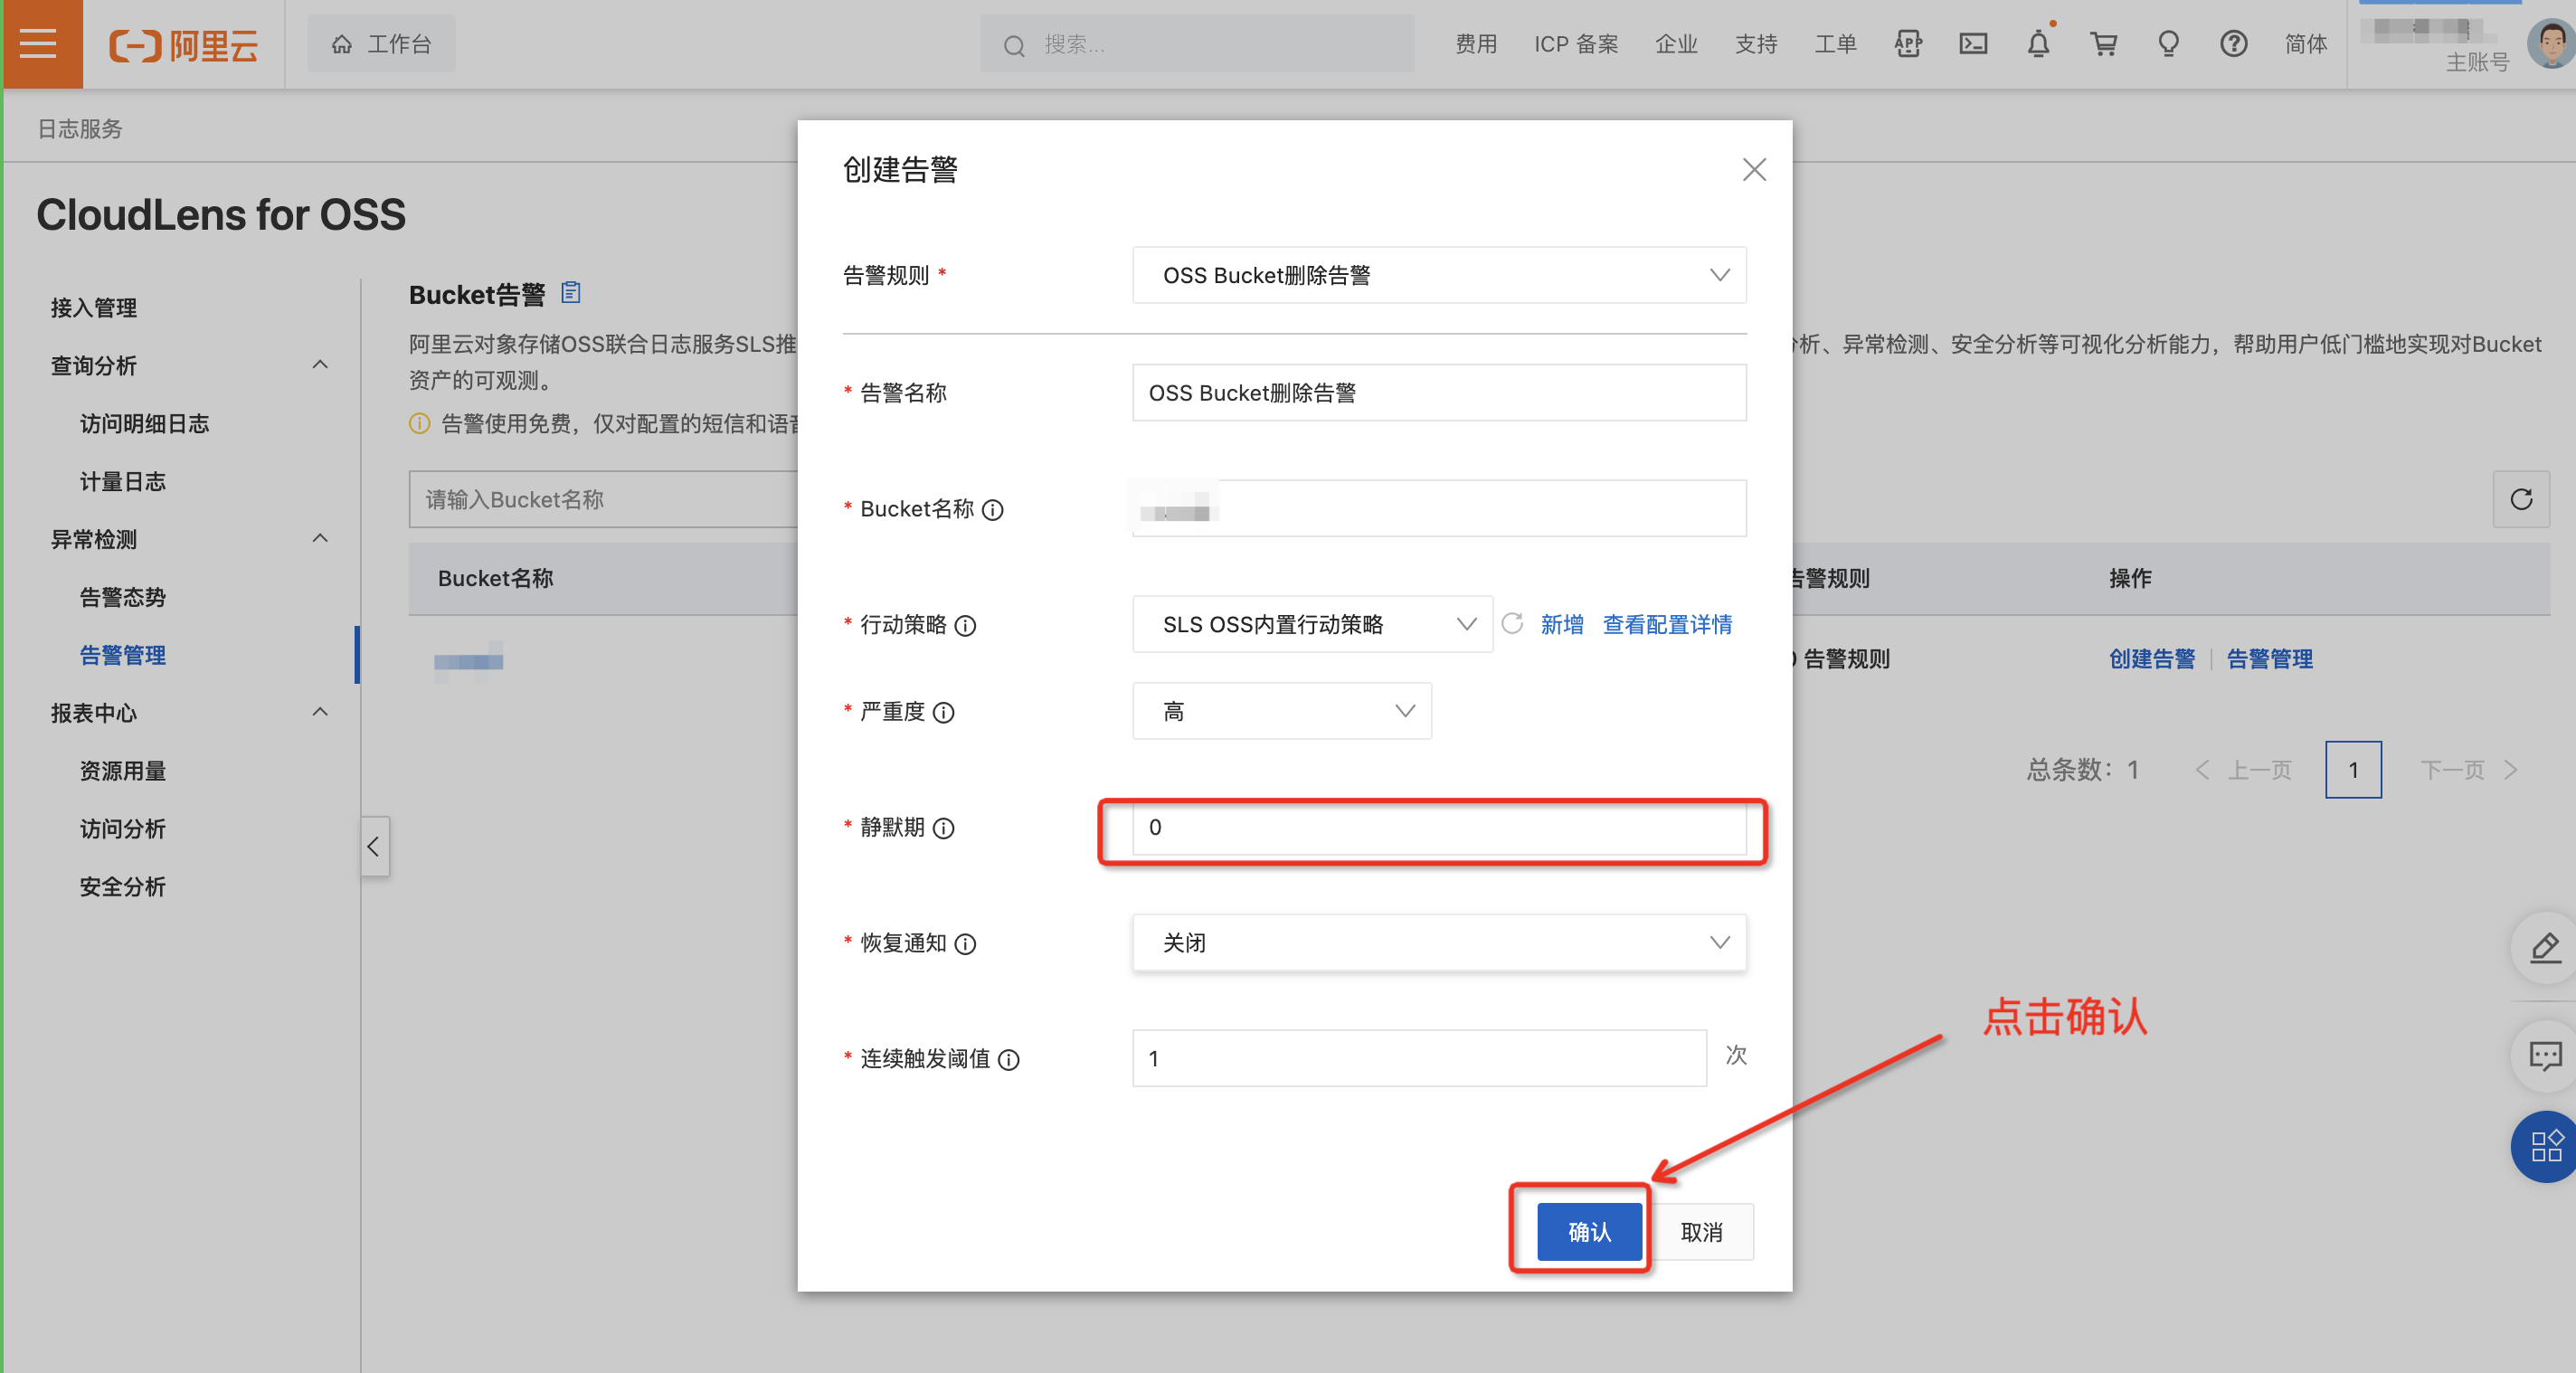The image size is (2576, 1373).
Task: Close the 创建告警 dialog
Action: click(1753, 170)
